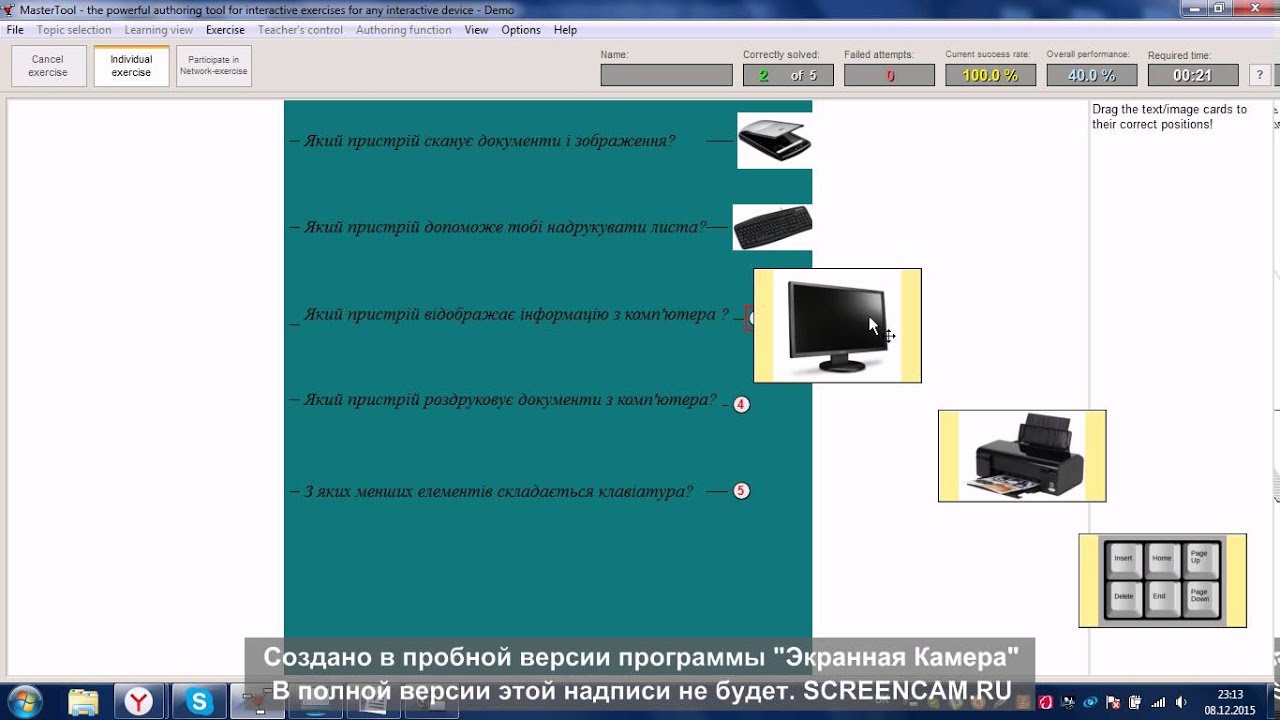Open the Windows Start button

25,701
